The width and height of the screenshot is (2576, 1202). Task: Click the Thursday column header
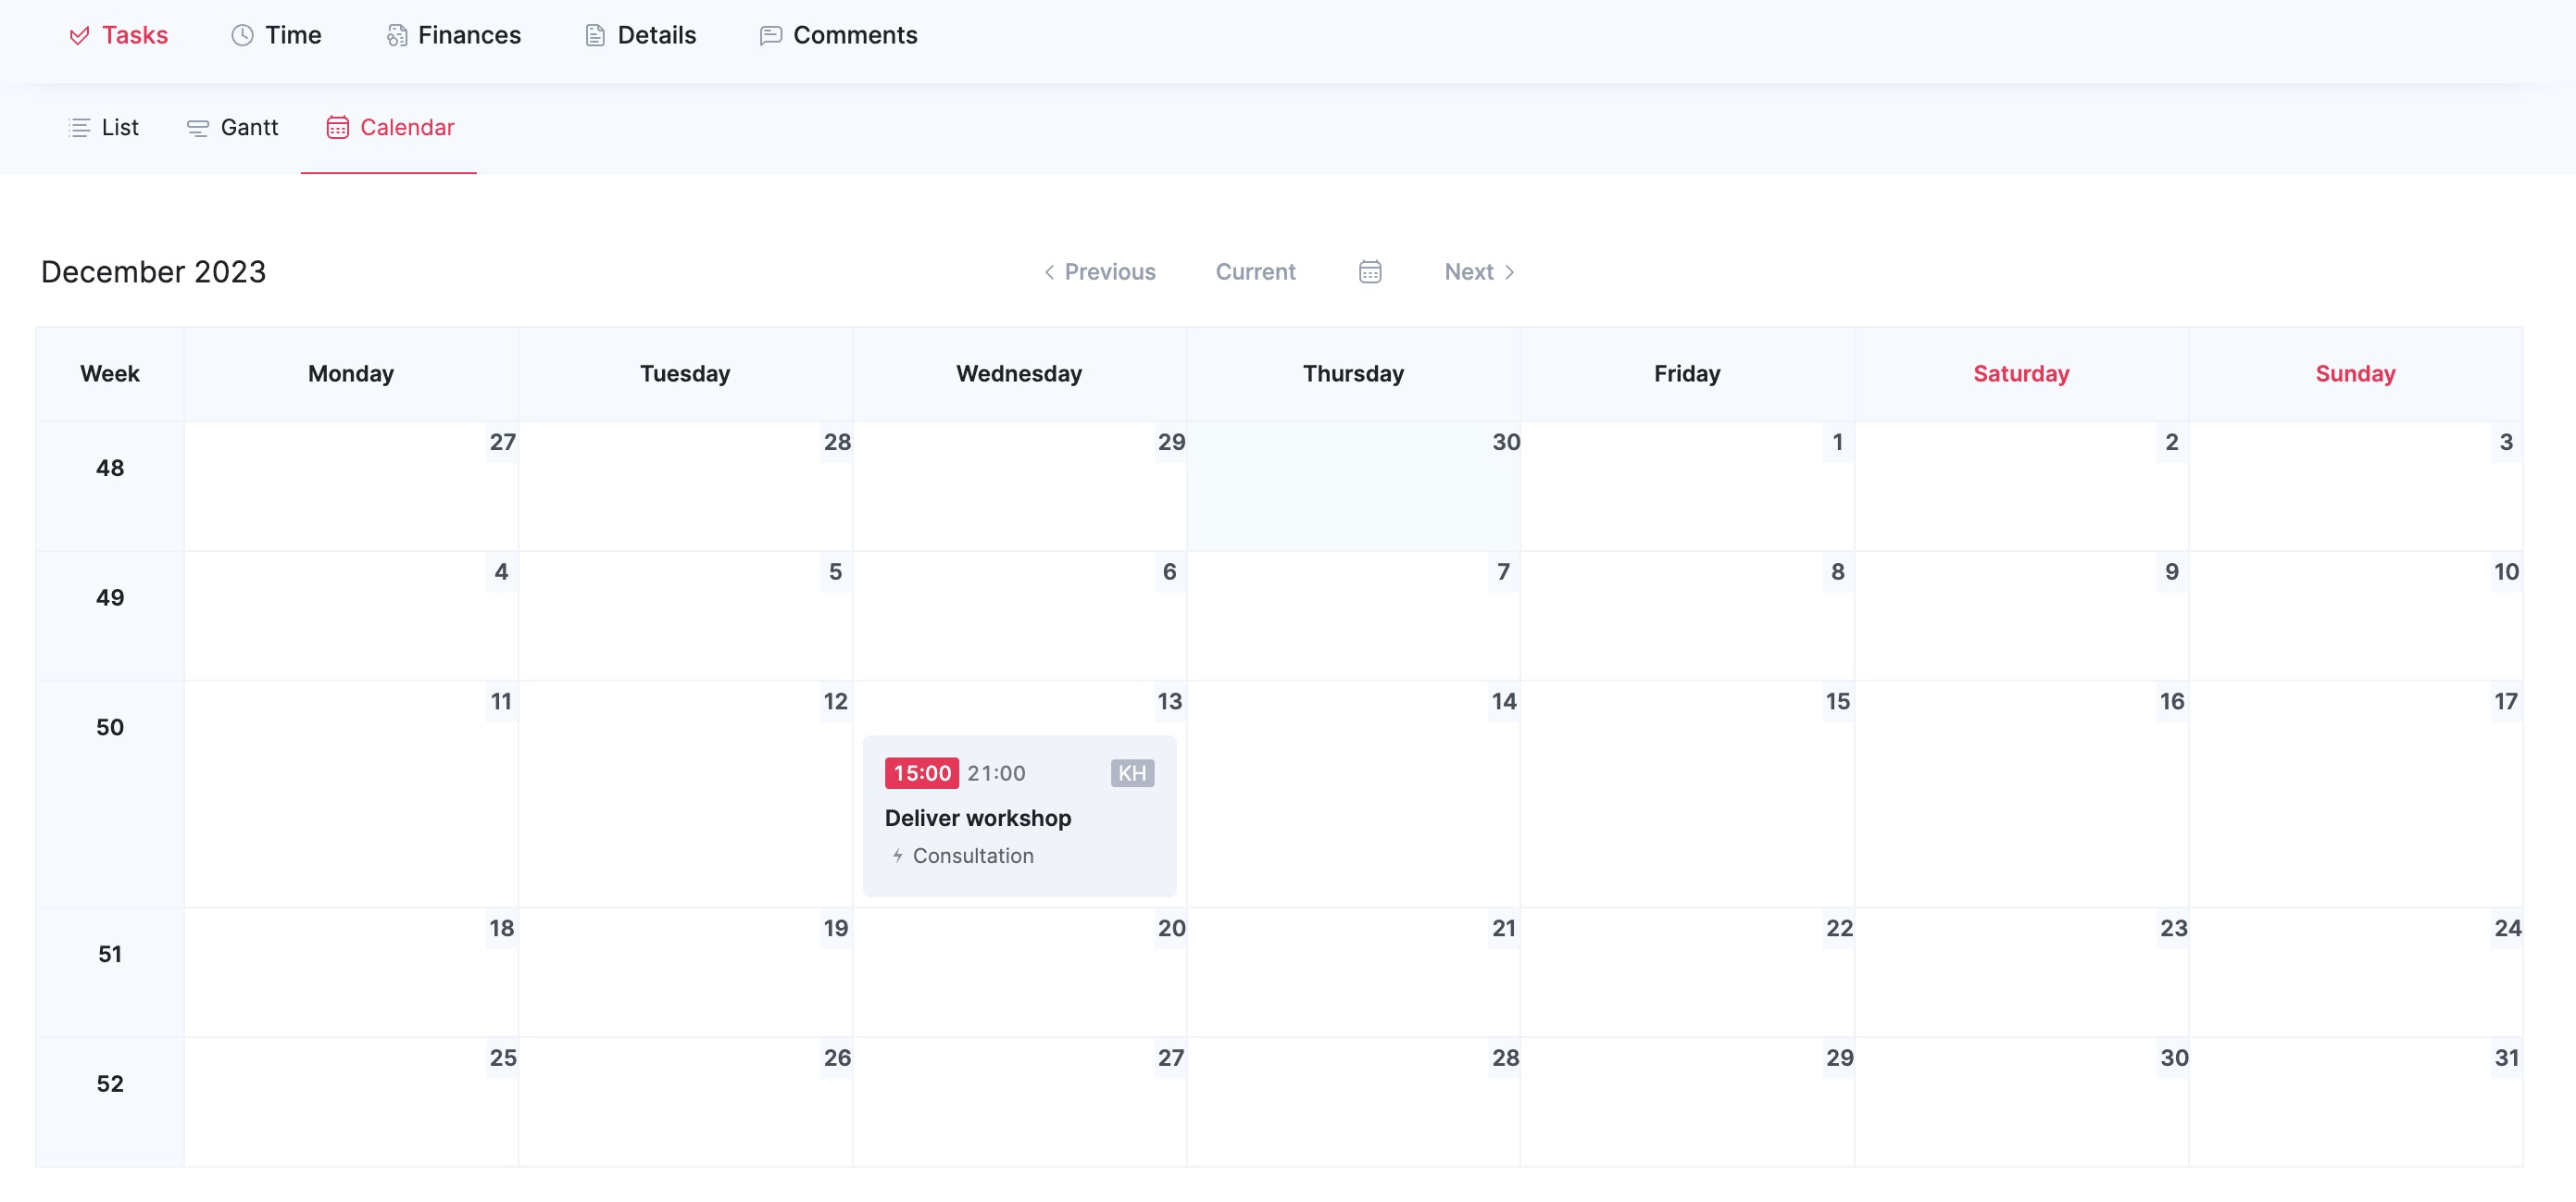pos(1353,374)
